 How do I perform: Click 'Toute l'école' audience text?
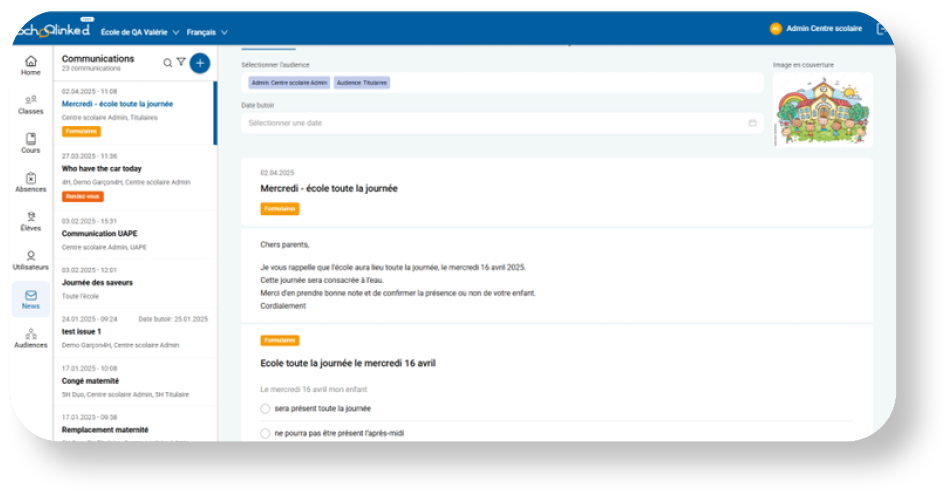coord(80,297)
